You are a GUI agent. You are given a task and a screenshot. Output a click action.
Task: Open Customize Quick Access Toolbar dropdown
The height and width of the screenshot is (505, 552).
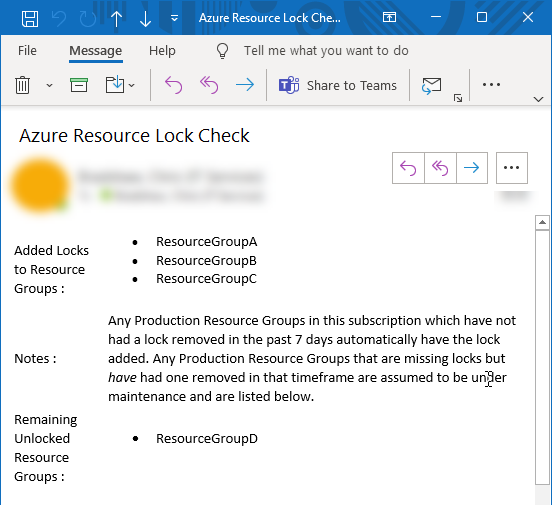[x=174, y=18]
